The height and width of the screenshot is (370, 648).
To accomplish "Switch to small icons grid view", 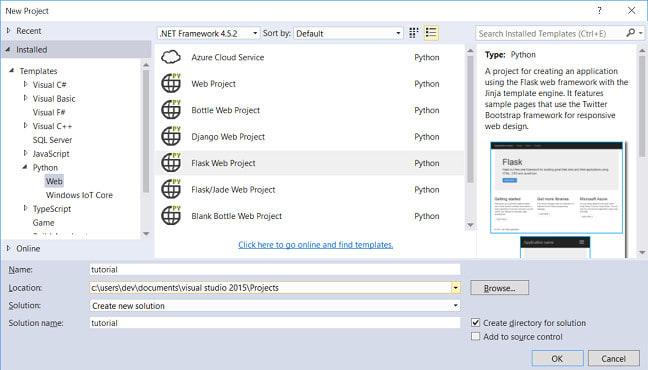I will [414, 33].
